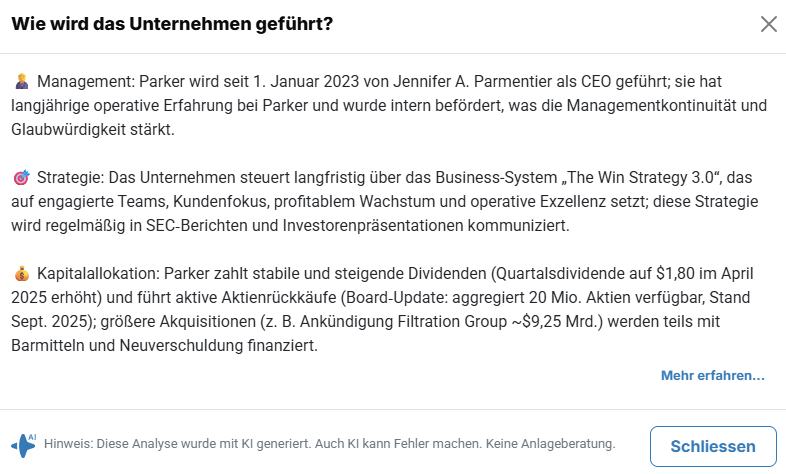This screenshot has height=474, width=786.
Task: Click the "Management:" label text
Action: pyautogui.click(x=85, y=82)
